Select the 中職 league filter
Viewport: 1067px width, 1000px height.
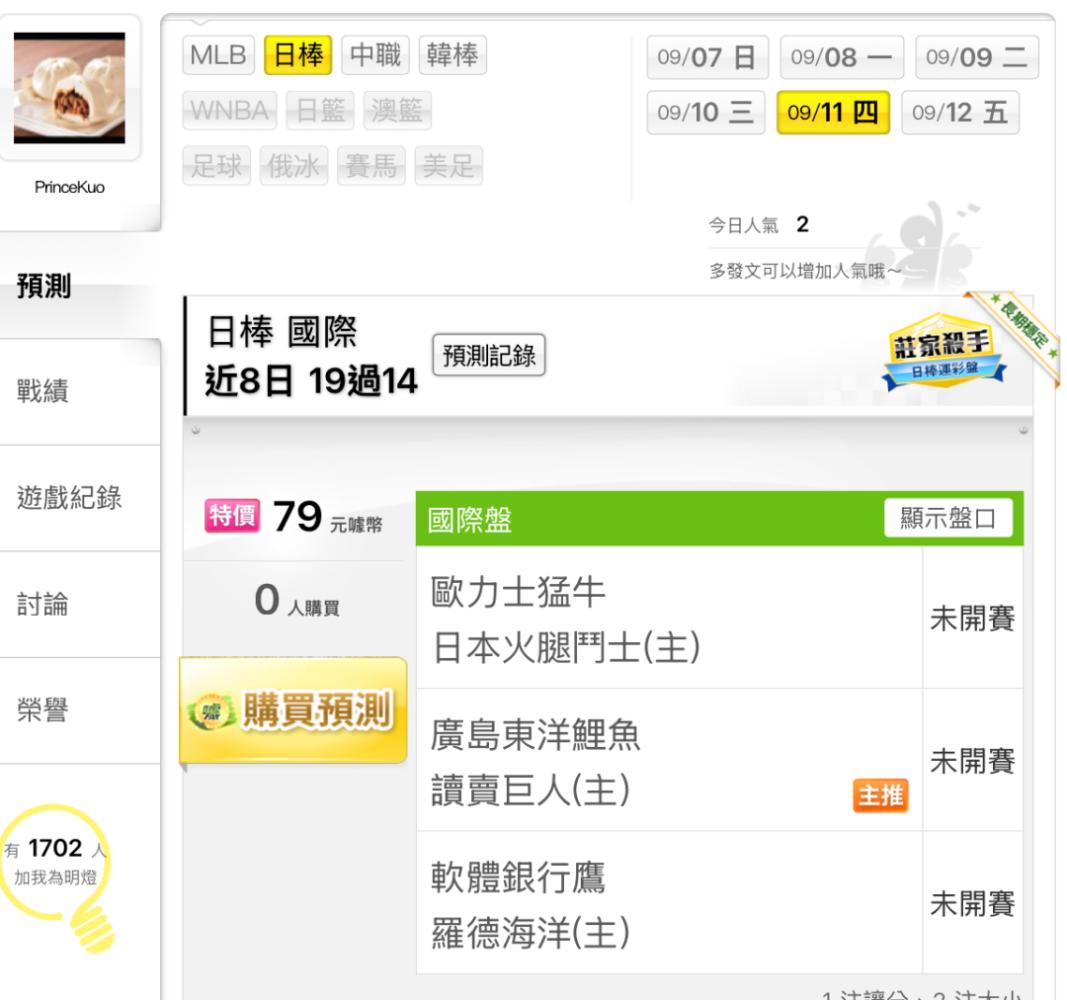pyautogui.click(x=375, y=55)
